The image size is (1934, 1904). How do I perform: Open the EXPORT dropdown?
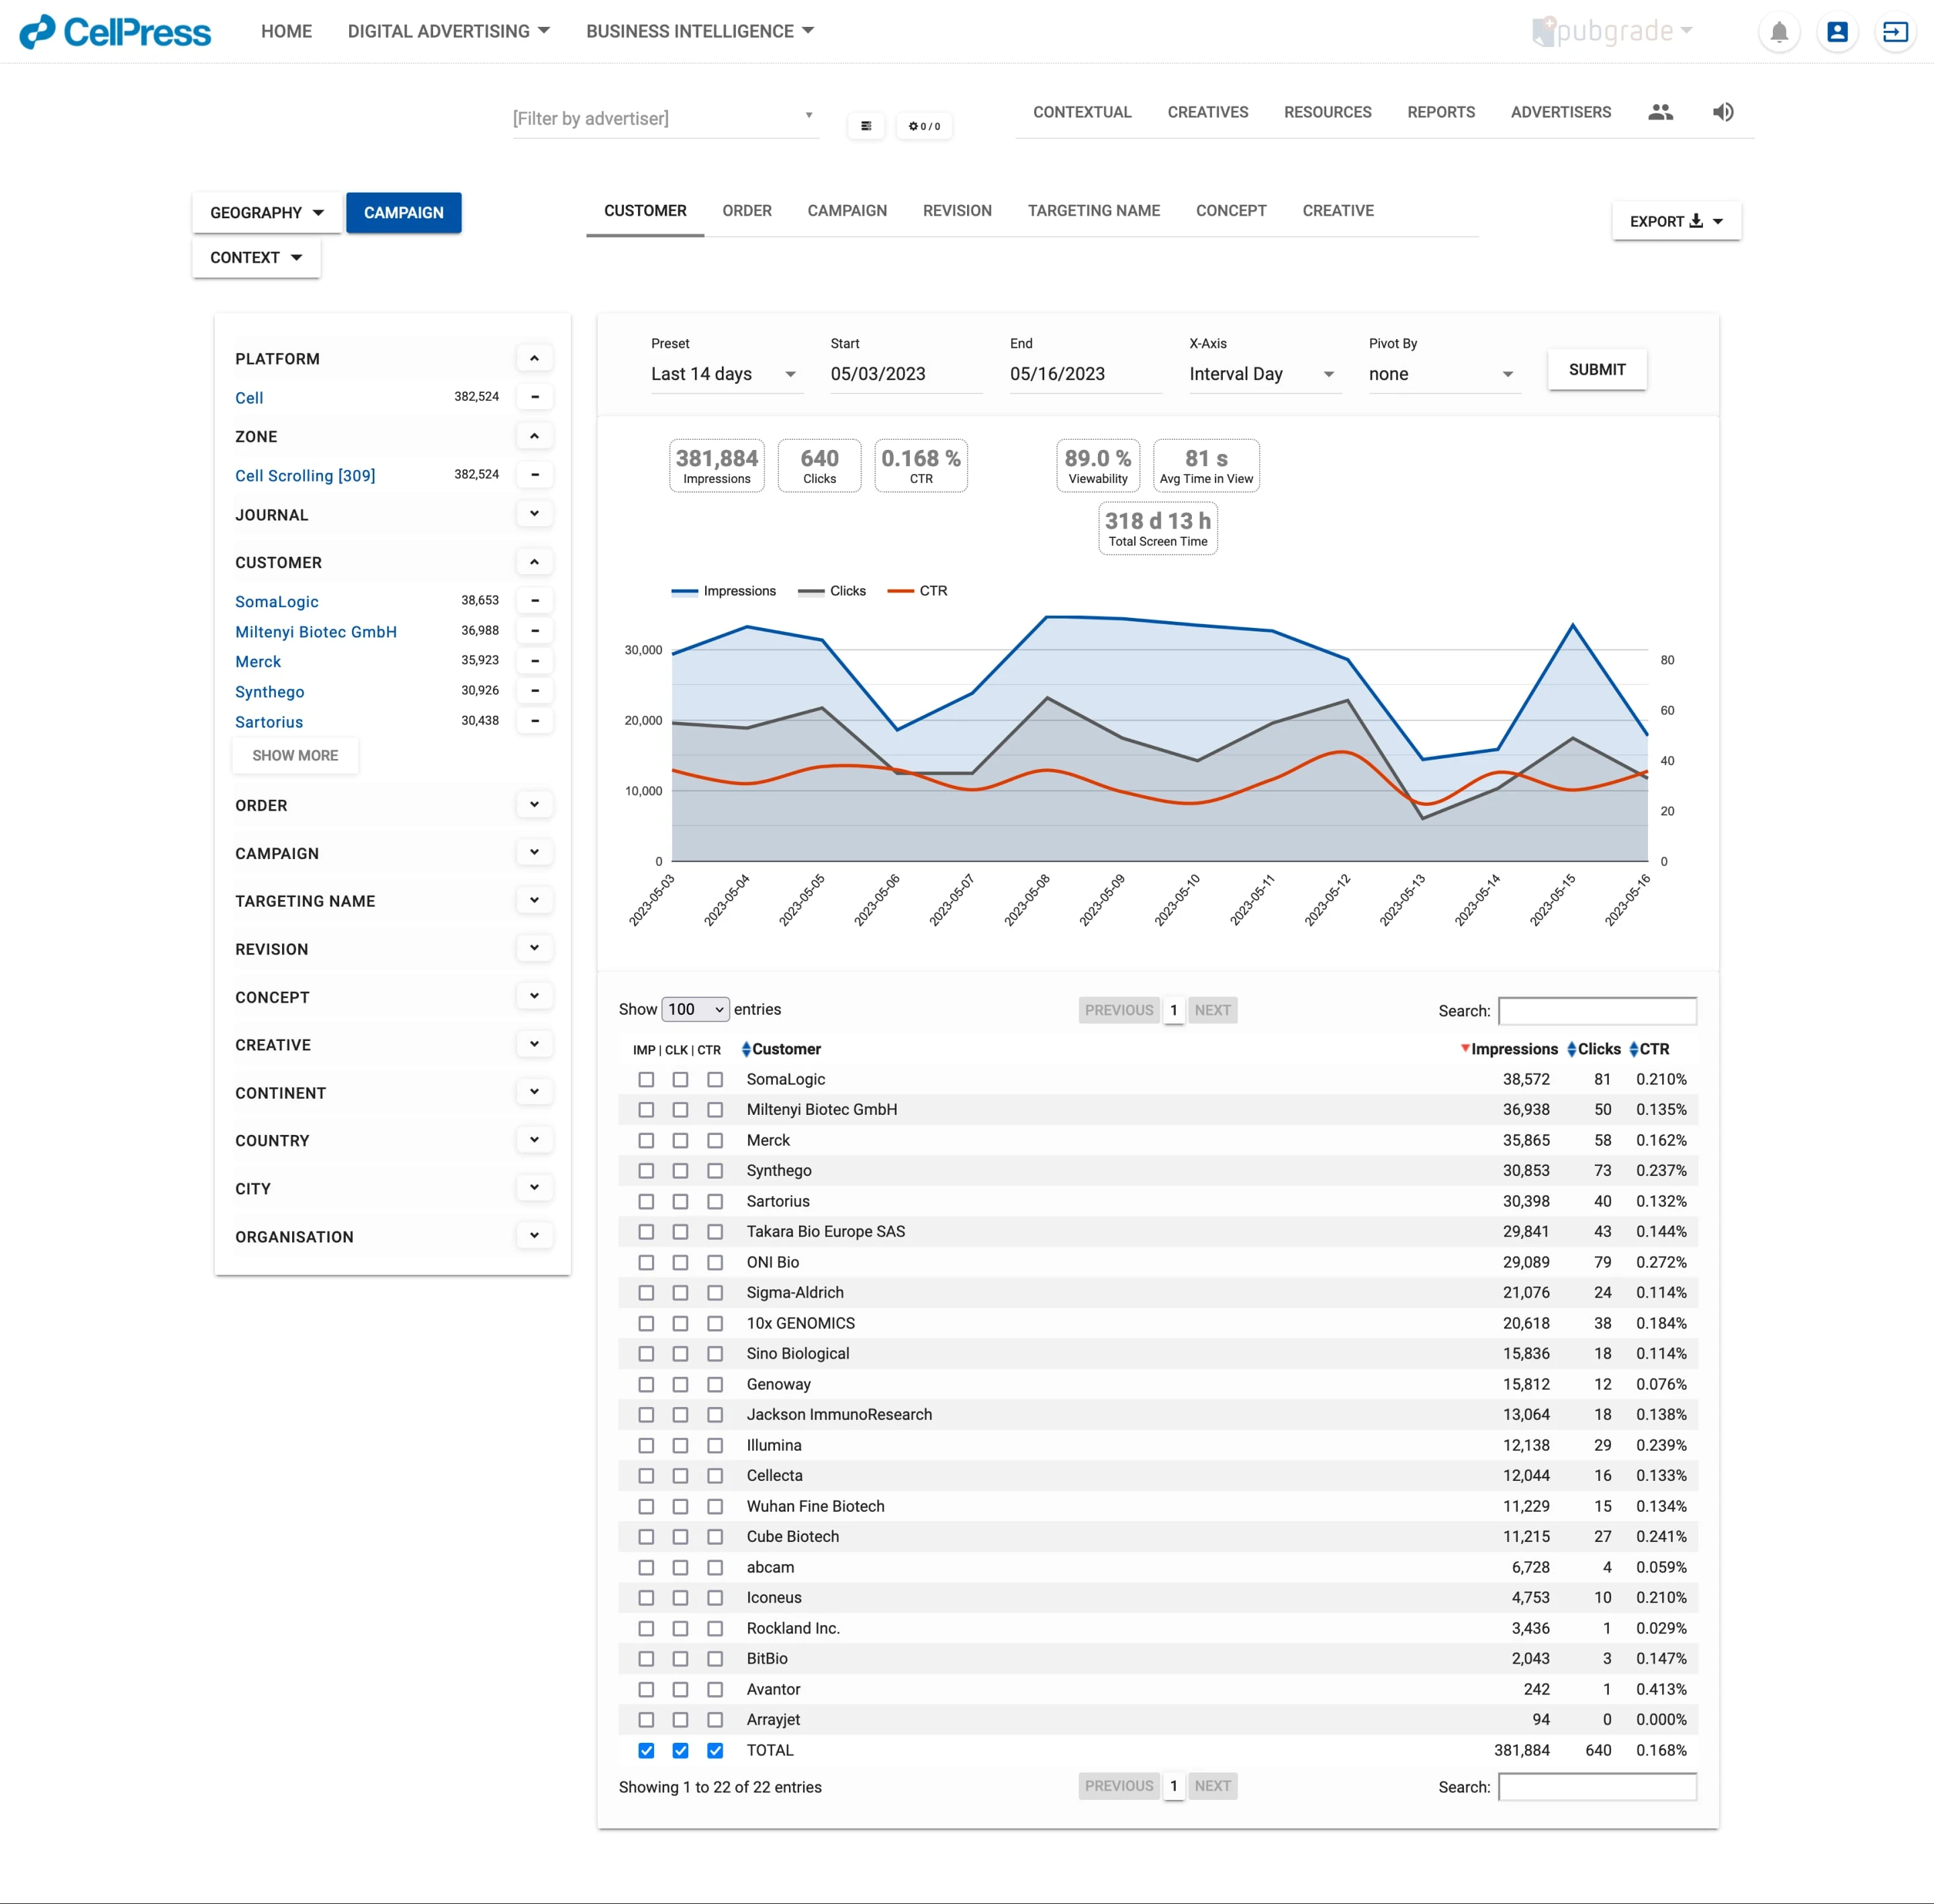pyautogui.click(x=1676, y=222)
